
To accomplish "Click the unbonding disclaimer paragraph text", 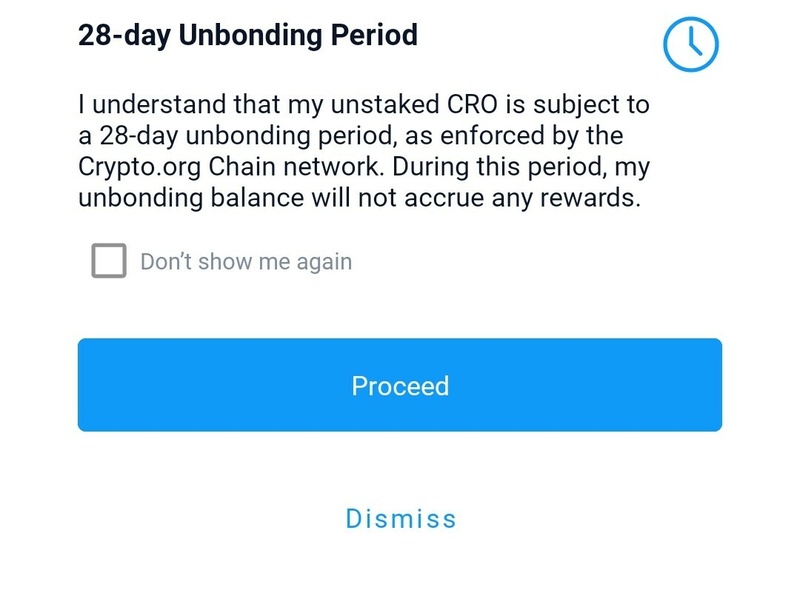I will tap(364, 151).
